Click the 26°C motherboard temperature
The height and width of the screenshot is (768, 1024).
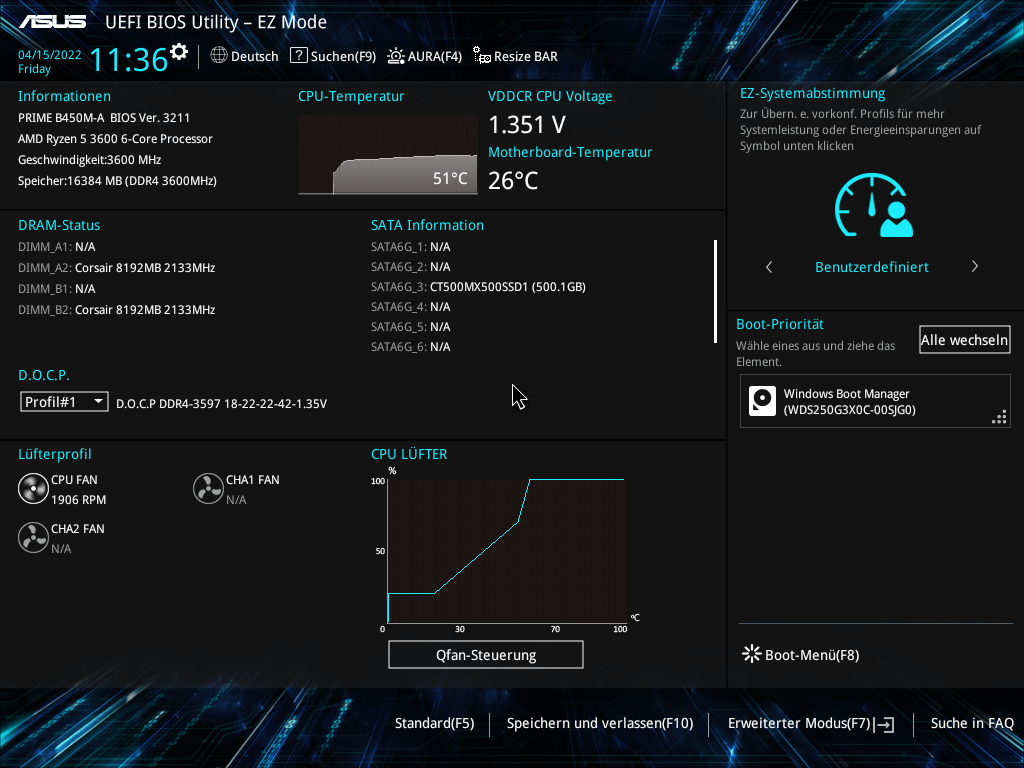pos(513,180)
